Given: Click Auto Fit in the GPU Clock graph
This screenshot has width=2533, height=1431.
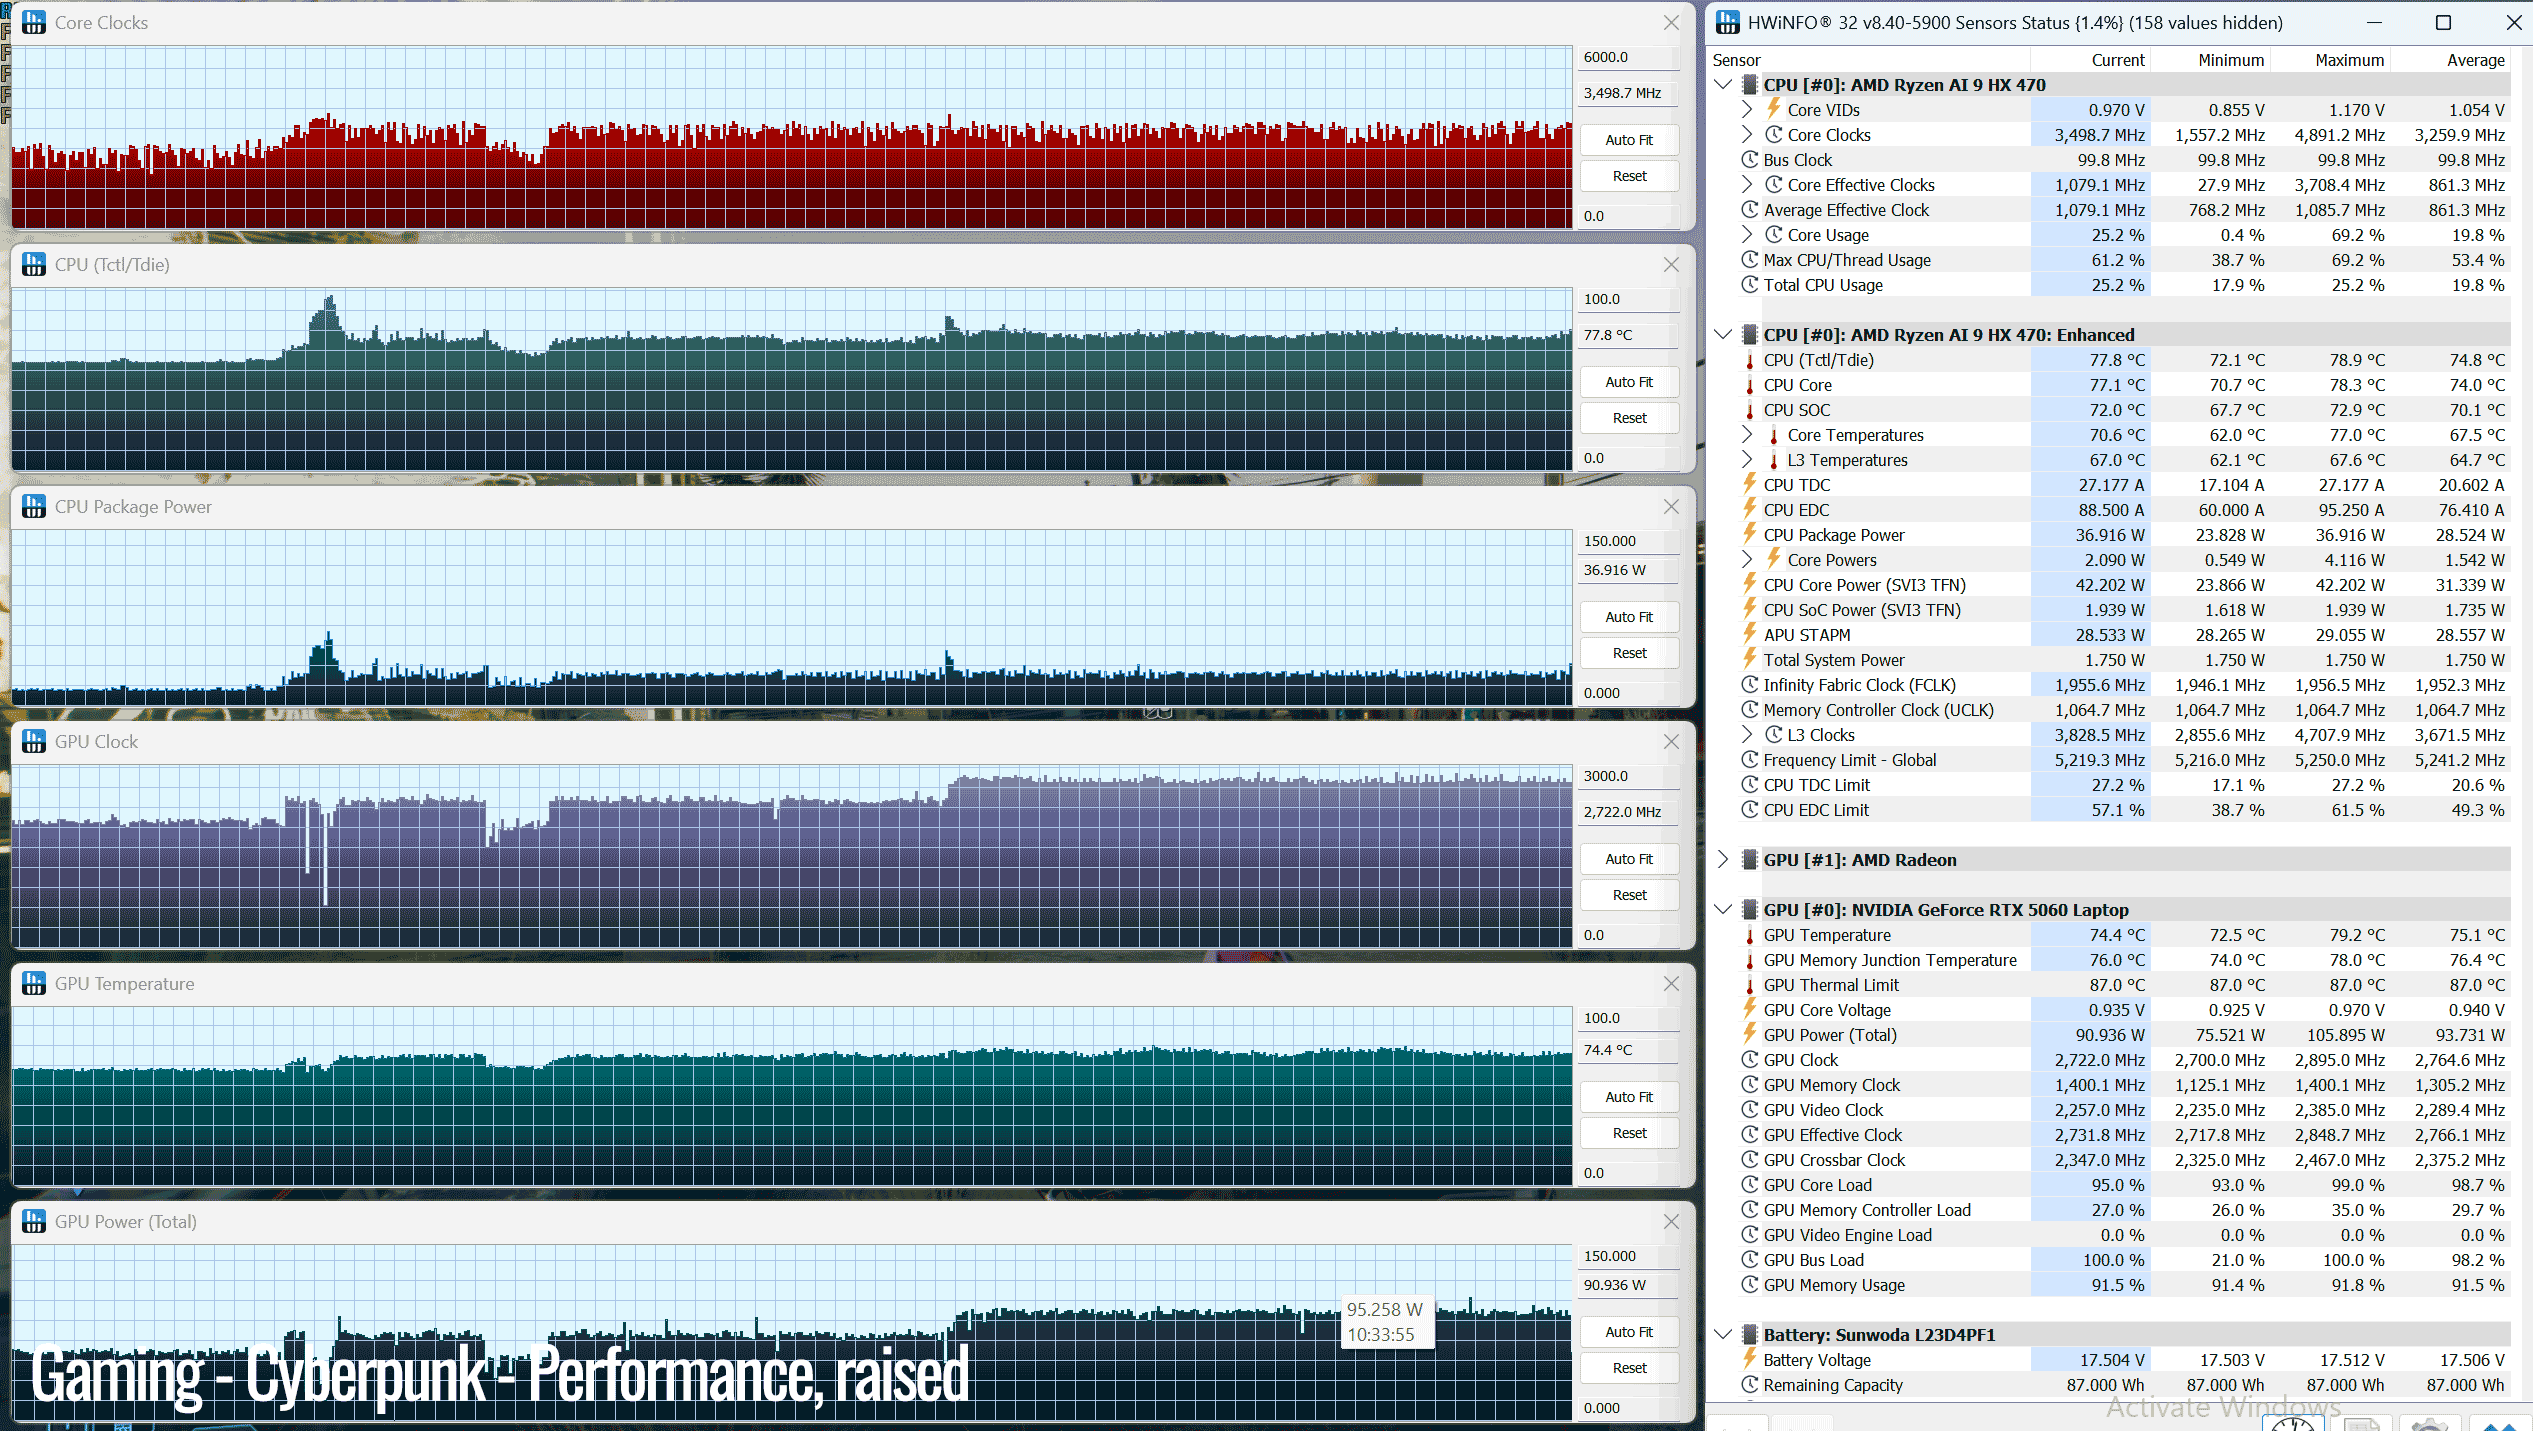Looking at the screenshot, I should [1629, 859].
